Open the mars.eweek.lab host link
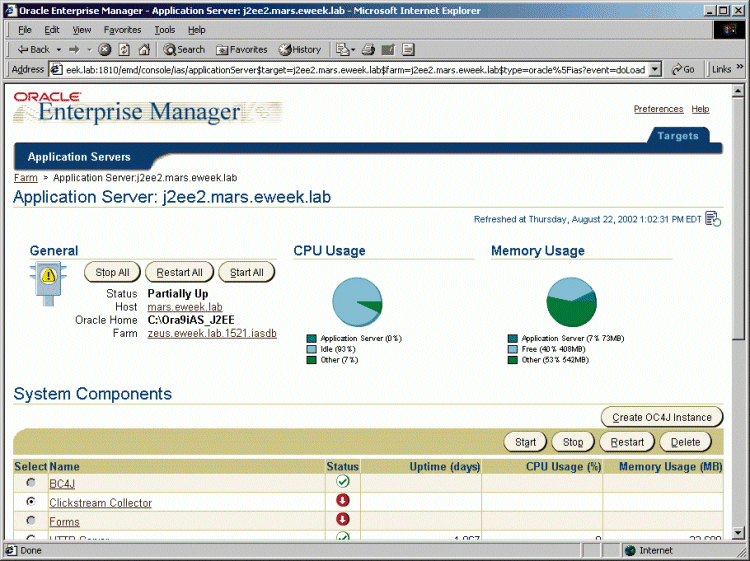Image resolution: width=750 pixels, height=561 pixels. coord(184,307)
